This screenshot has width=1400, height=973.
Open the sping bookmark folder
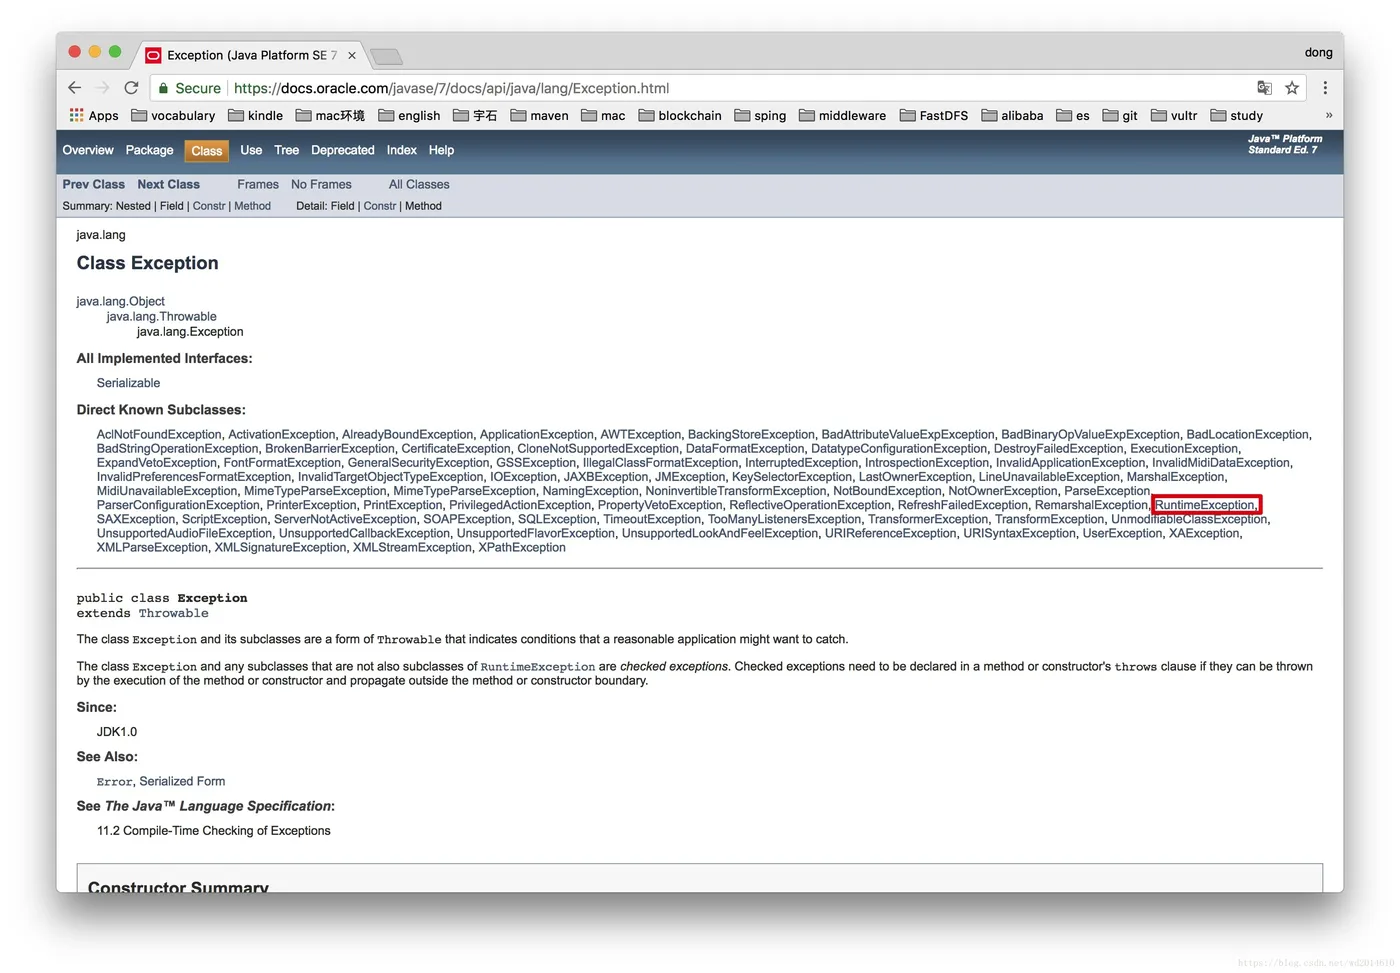coord(760,116)
